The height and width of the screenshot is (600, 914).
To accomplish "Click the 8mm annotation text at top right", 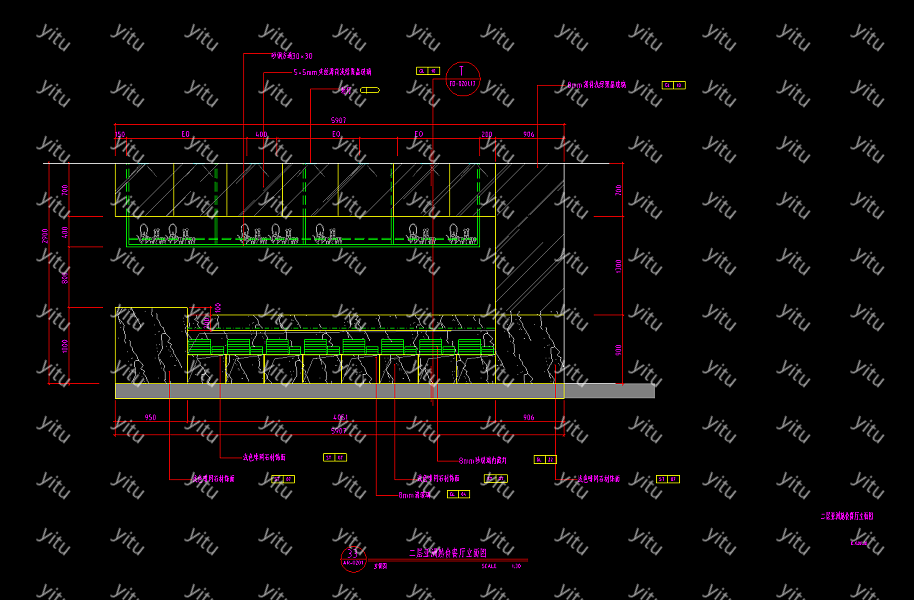I will (596, 85).
